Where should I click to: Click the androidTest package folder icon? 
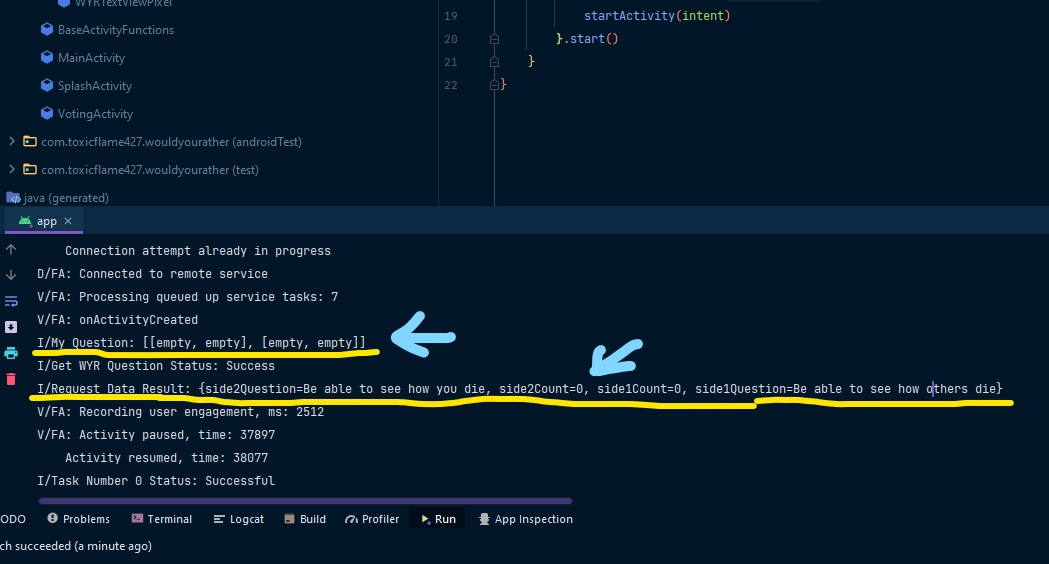[x=29, y=141]
